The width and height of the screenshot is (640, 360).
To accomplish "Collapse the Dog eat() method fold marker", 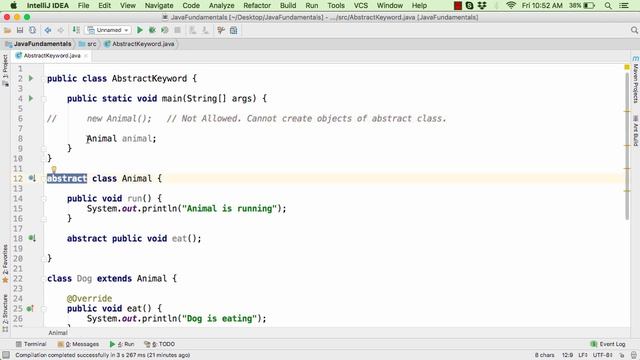I will (44, 309).
